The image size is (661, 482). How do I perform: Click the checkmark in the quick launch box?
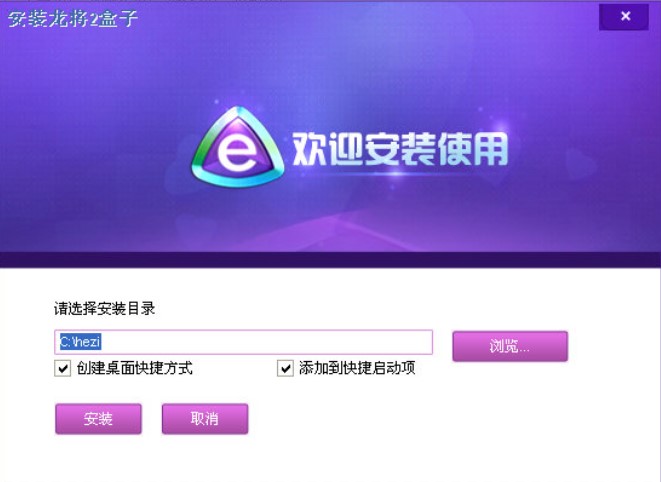tap(285, 369)
